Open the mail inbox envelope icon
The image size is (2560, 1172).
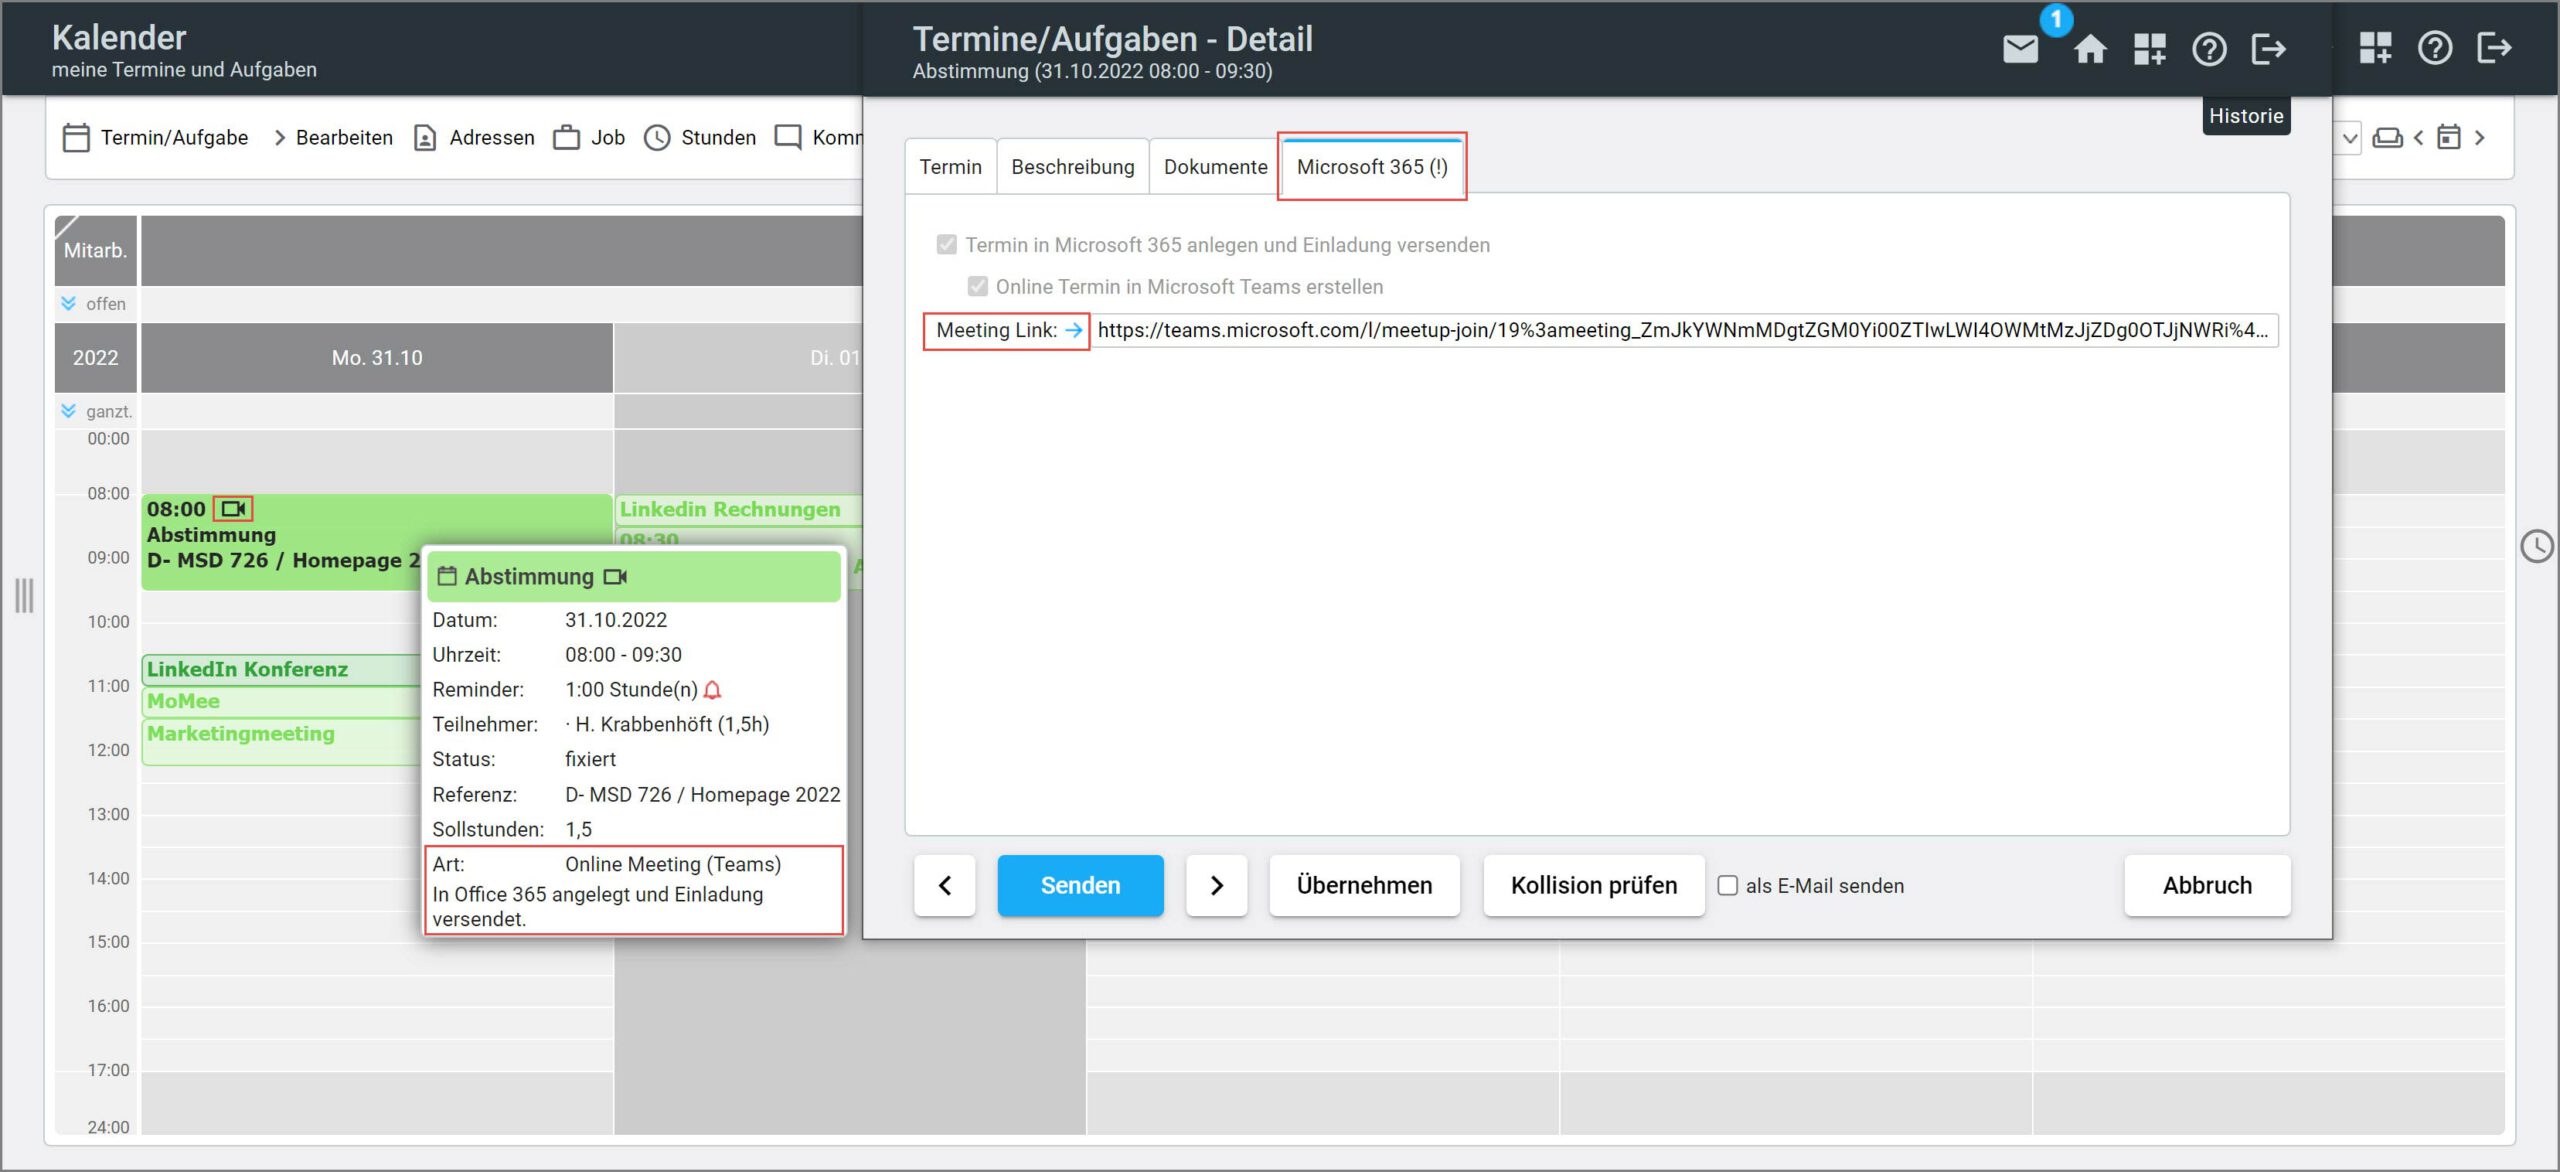(2020, 48)
